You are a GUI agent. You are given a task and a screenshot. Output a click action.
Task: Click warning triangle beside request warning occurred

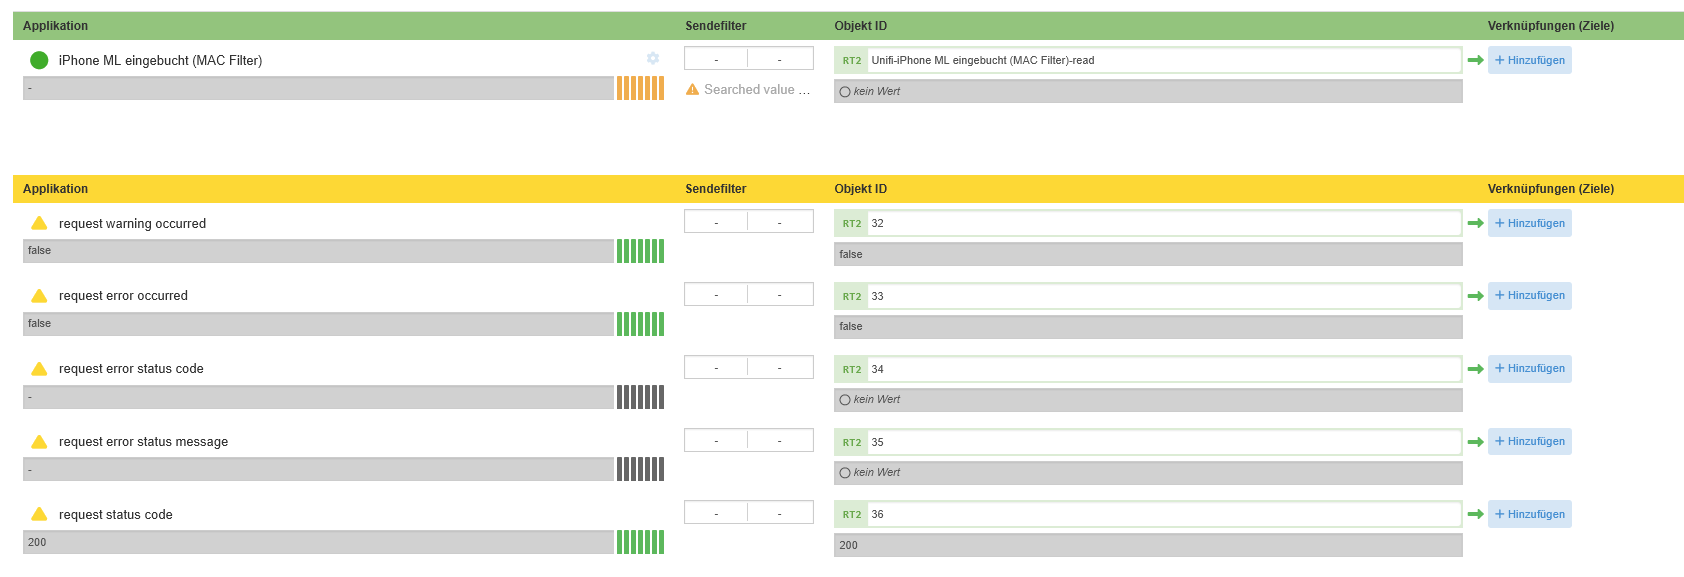(39, 223)
